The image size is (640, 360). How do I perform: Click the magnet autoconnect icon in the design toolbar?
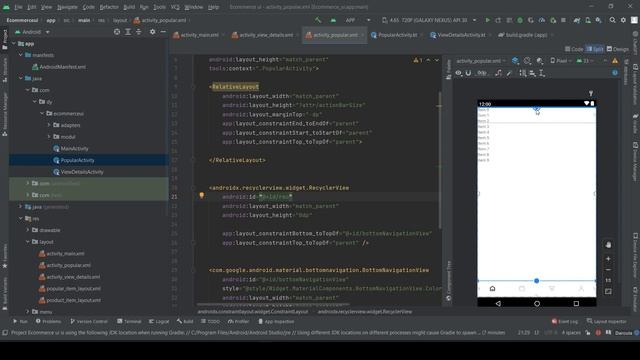pyautogui.click(x=468, y=73)
